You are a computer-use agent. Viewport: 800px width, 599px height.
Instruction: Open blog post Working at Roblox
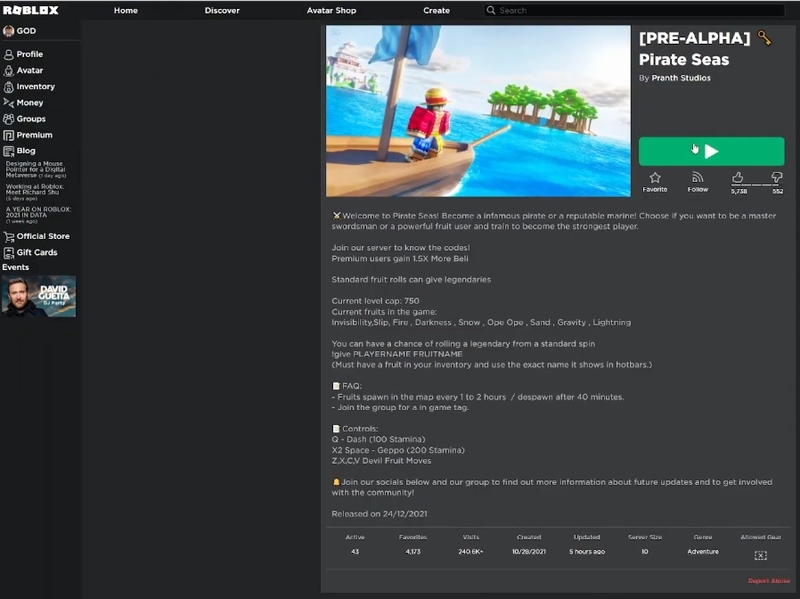tap(35, 192)
